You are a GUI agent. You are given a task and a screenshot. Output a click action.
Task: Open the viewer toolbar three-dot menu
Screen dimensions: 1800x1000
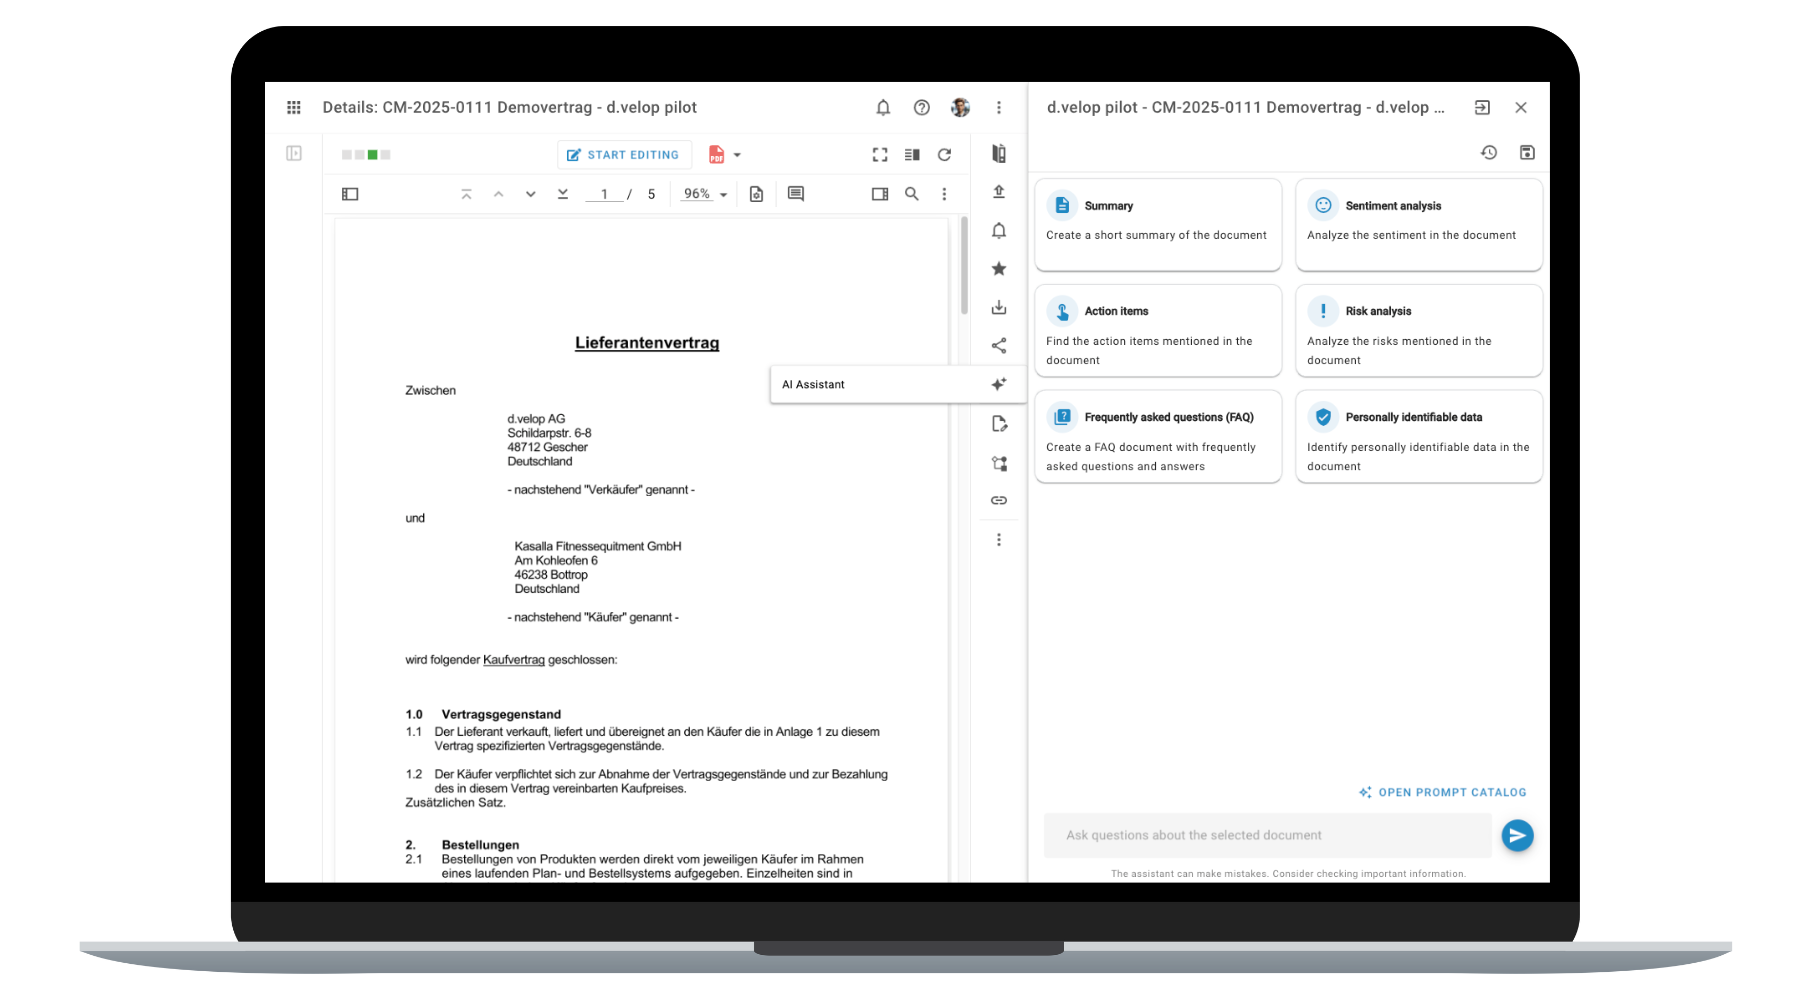(944, 194)
